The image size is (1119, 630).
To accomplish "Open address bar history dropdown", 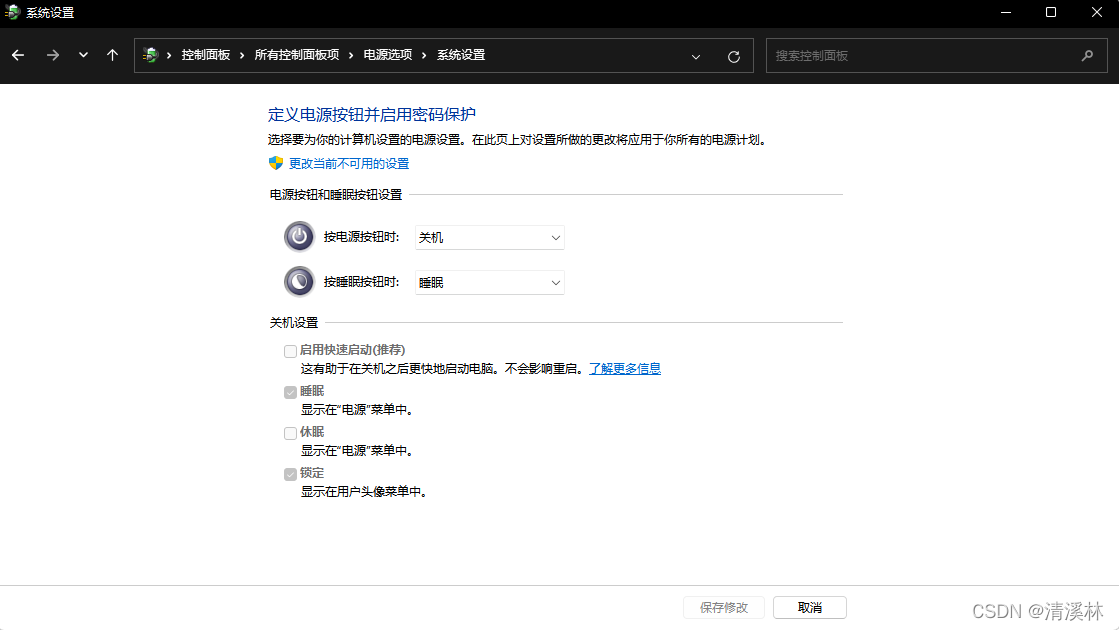I will pos(696,56).
